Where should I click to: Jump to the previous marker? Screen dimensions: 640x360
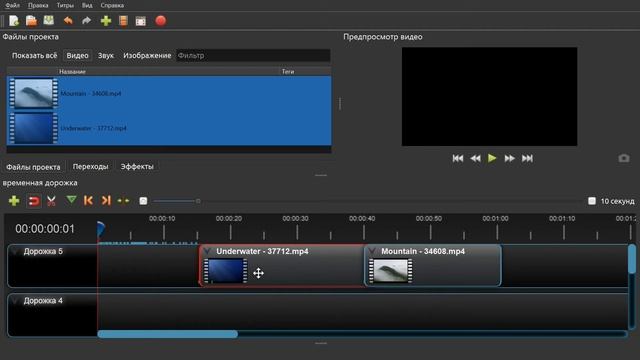pos(88,200)
